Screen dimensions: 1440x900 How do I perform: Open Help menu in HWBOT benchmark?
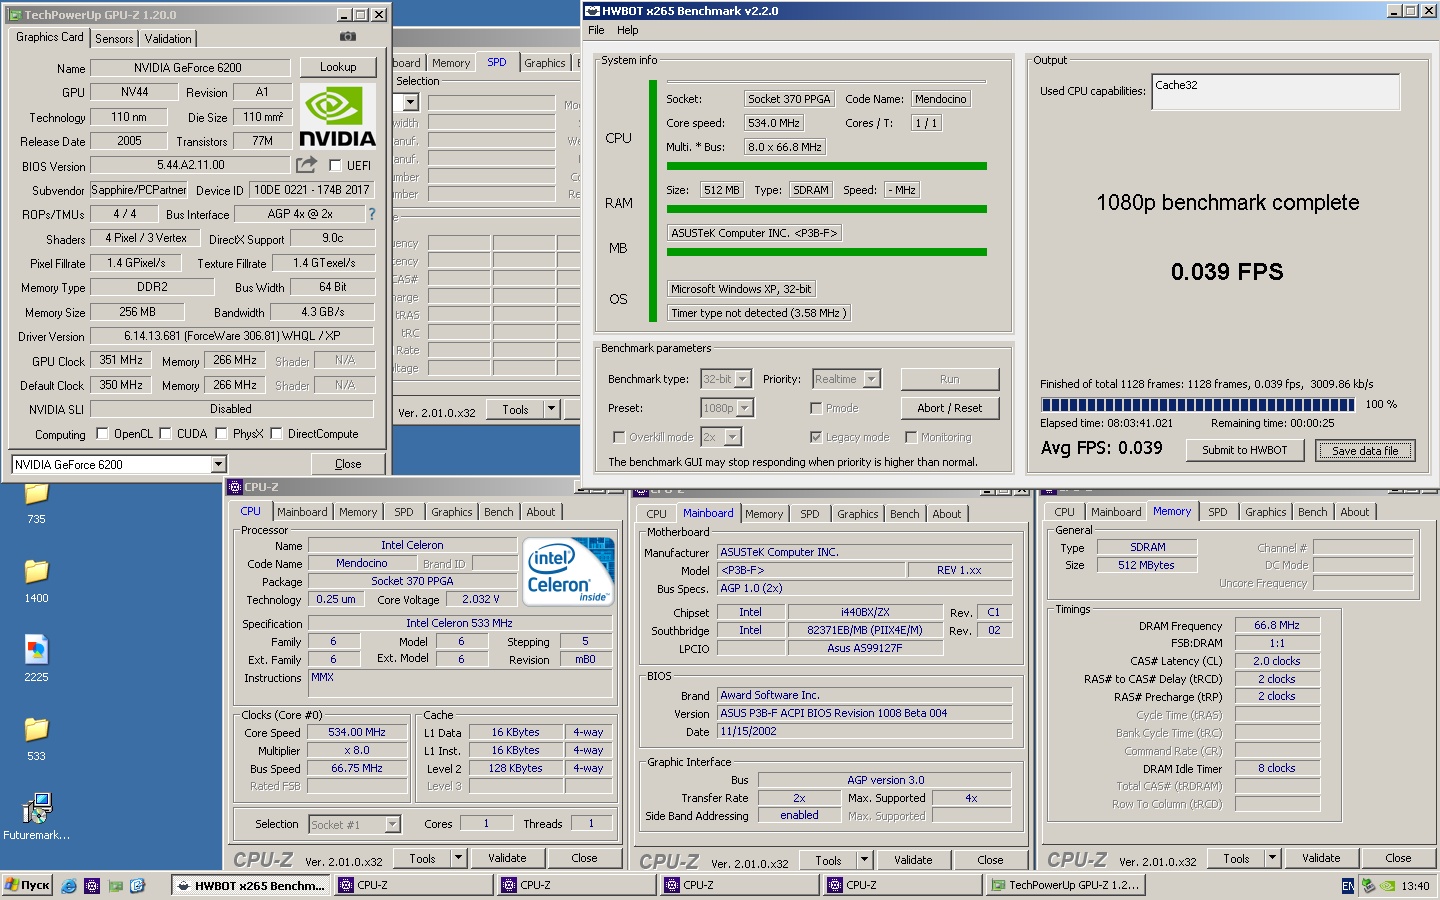[x=627, y=30]
